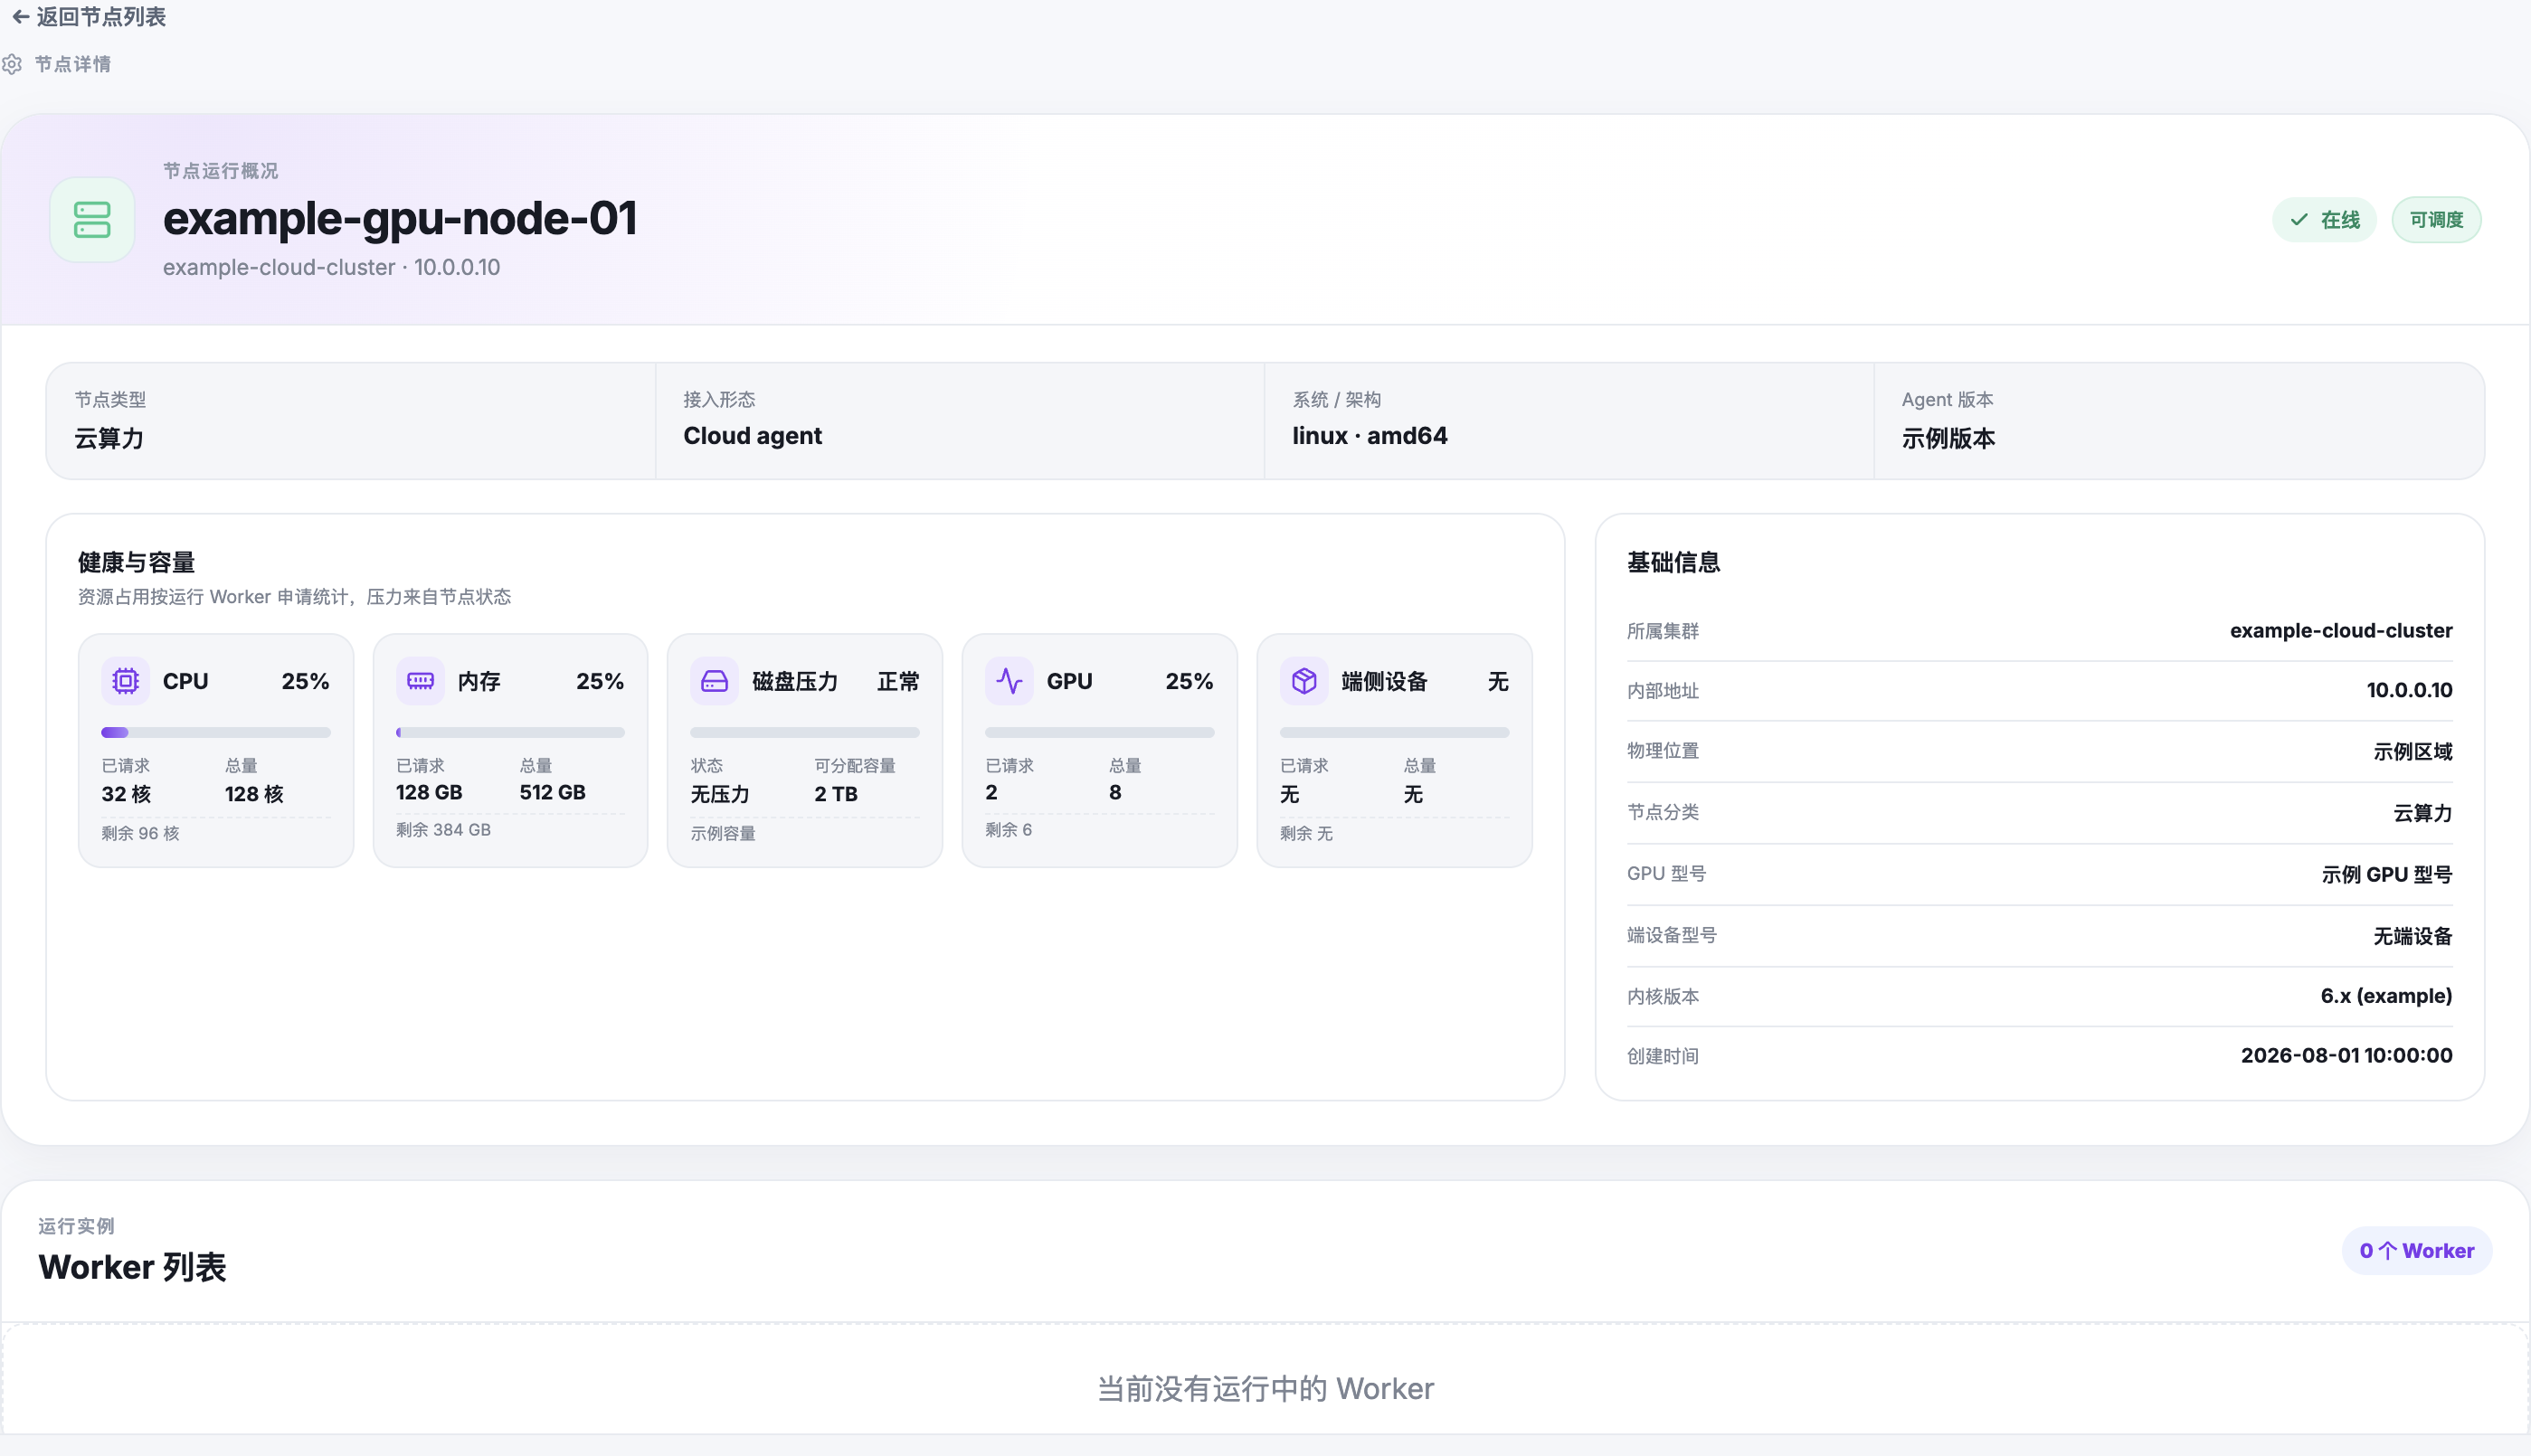Click kernel version 6.x (example)

click(x=2386, y=996)
